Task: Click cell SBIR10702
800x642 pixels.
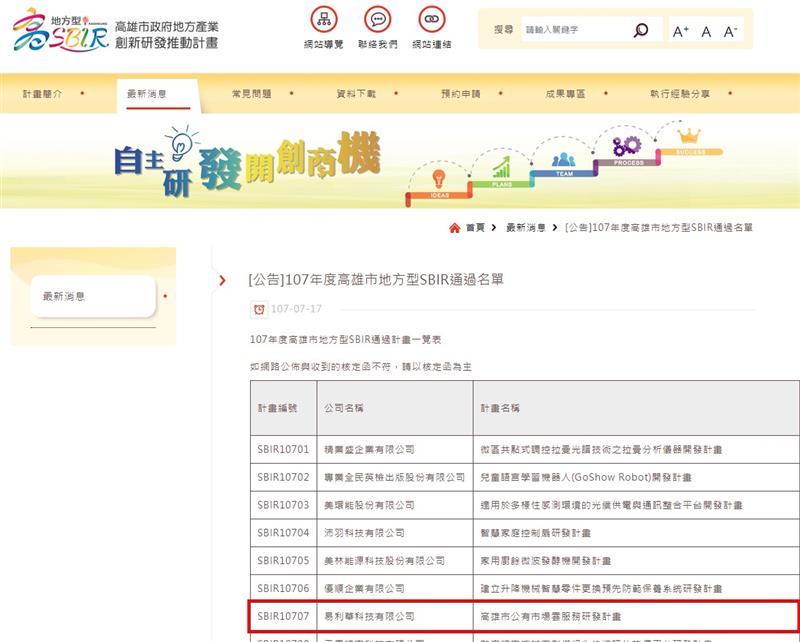Action: 283,478
